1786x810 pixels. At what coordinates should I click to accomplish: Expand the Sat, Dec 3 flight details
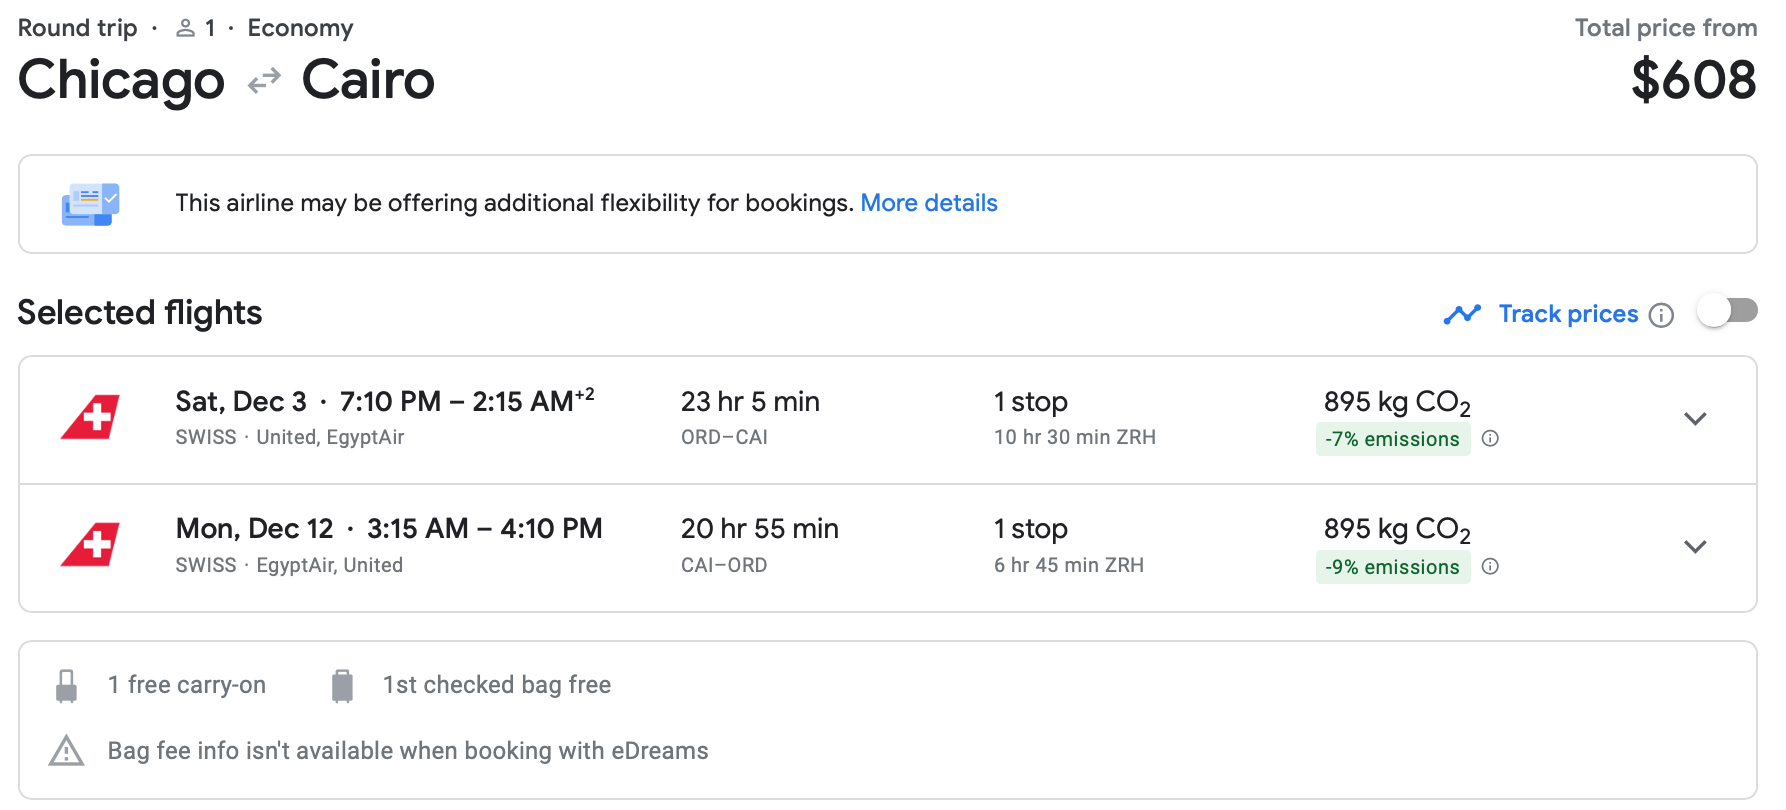pos(1694,419)
